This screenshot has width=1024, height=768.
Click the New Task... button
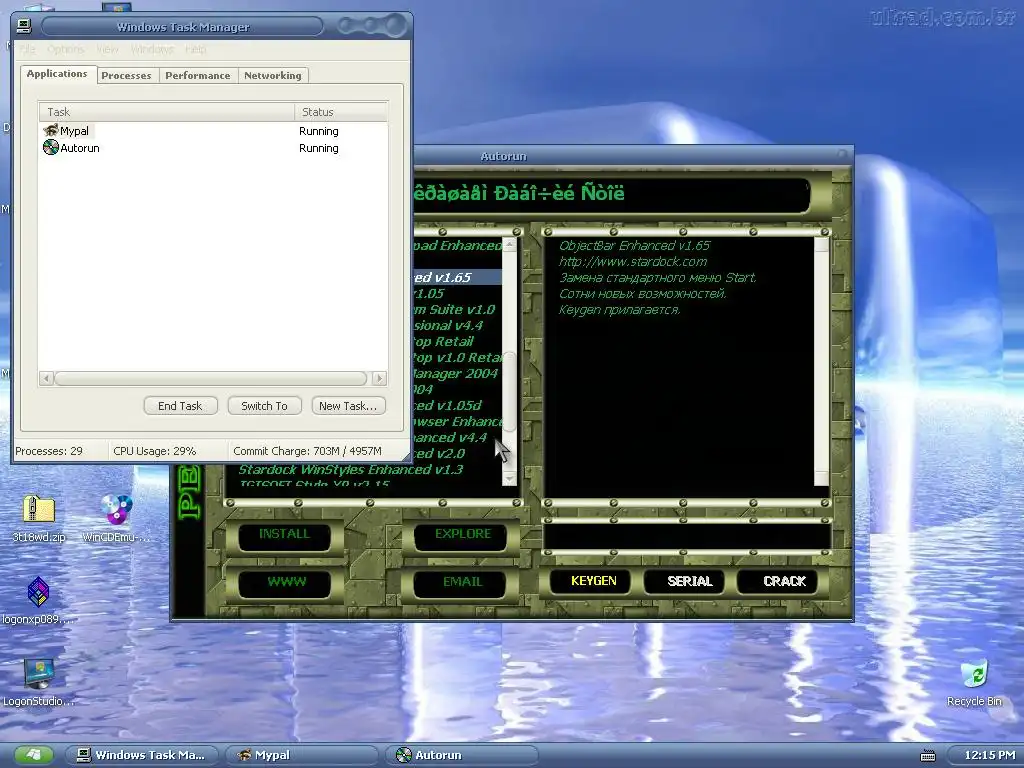348,406
